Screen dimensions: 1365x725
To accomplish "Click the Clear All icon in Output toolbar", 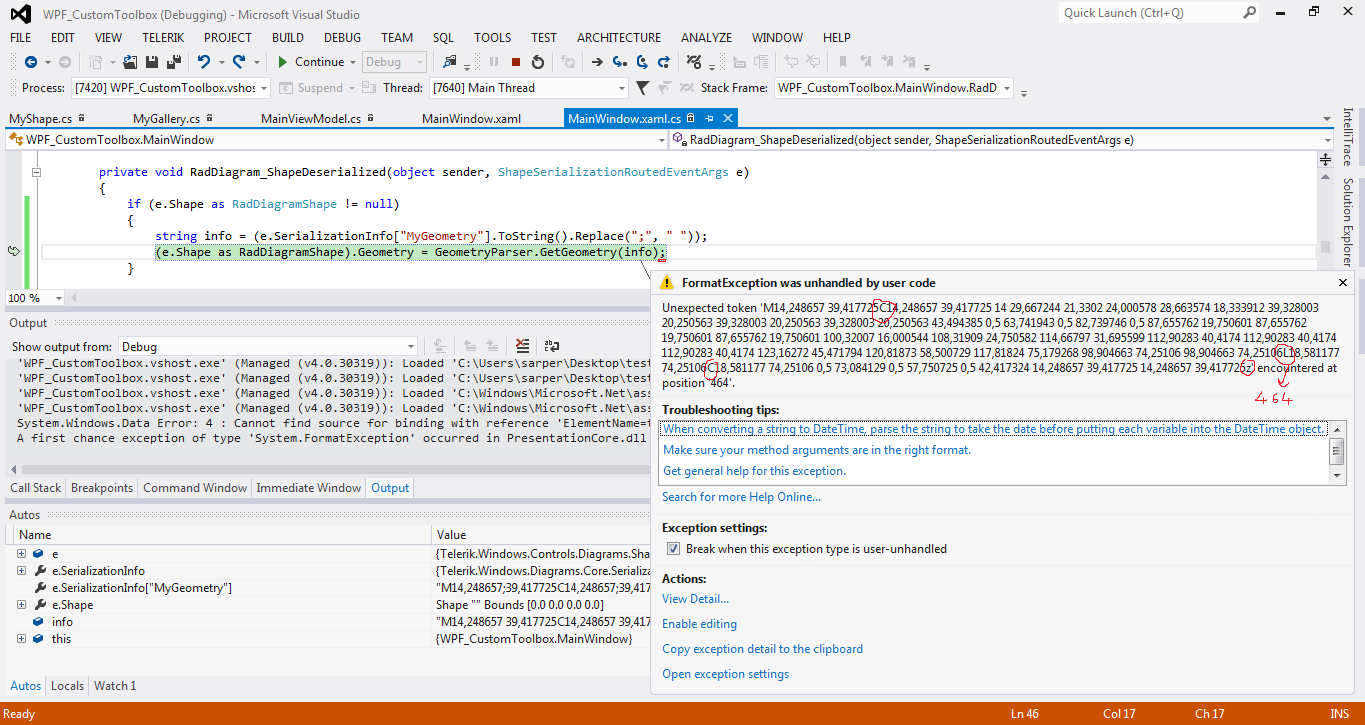I will pyautogui.click(x=522, y=346).
